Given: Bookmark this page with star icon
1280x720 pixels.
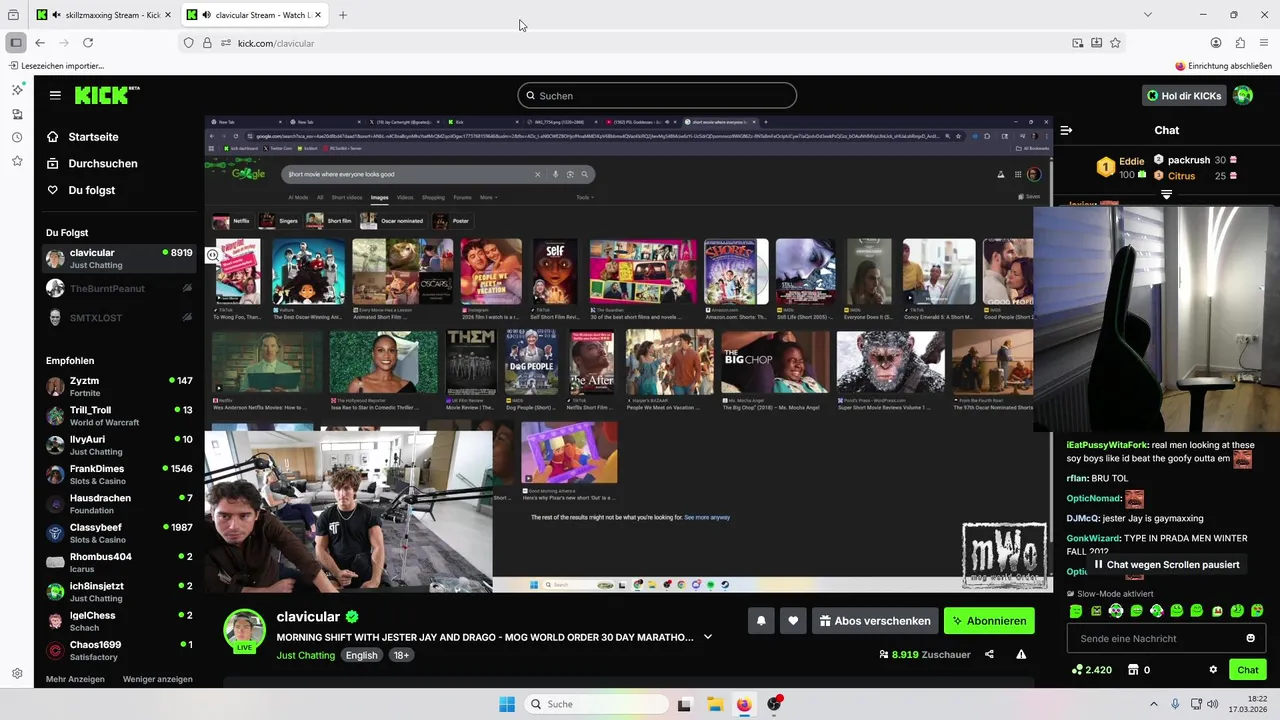Looking at the screenshot, I should click(x=1115, y=43).
